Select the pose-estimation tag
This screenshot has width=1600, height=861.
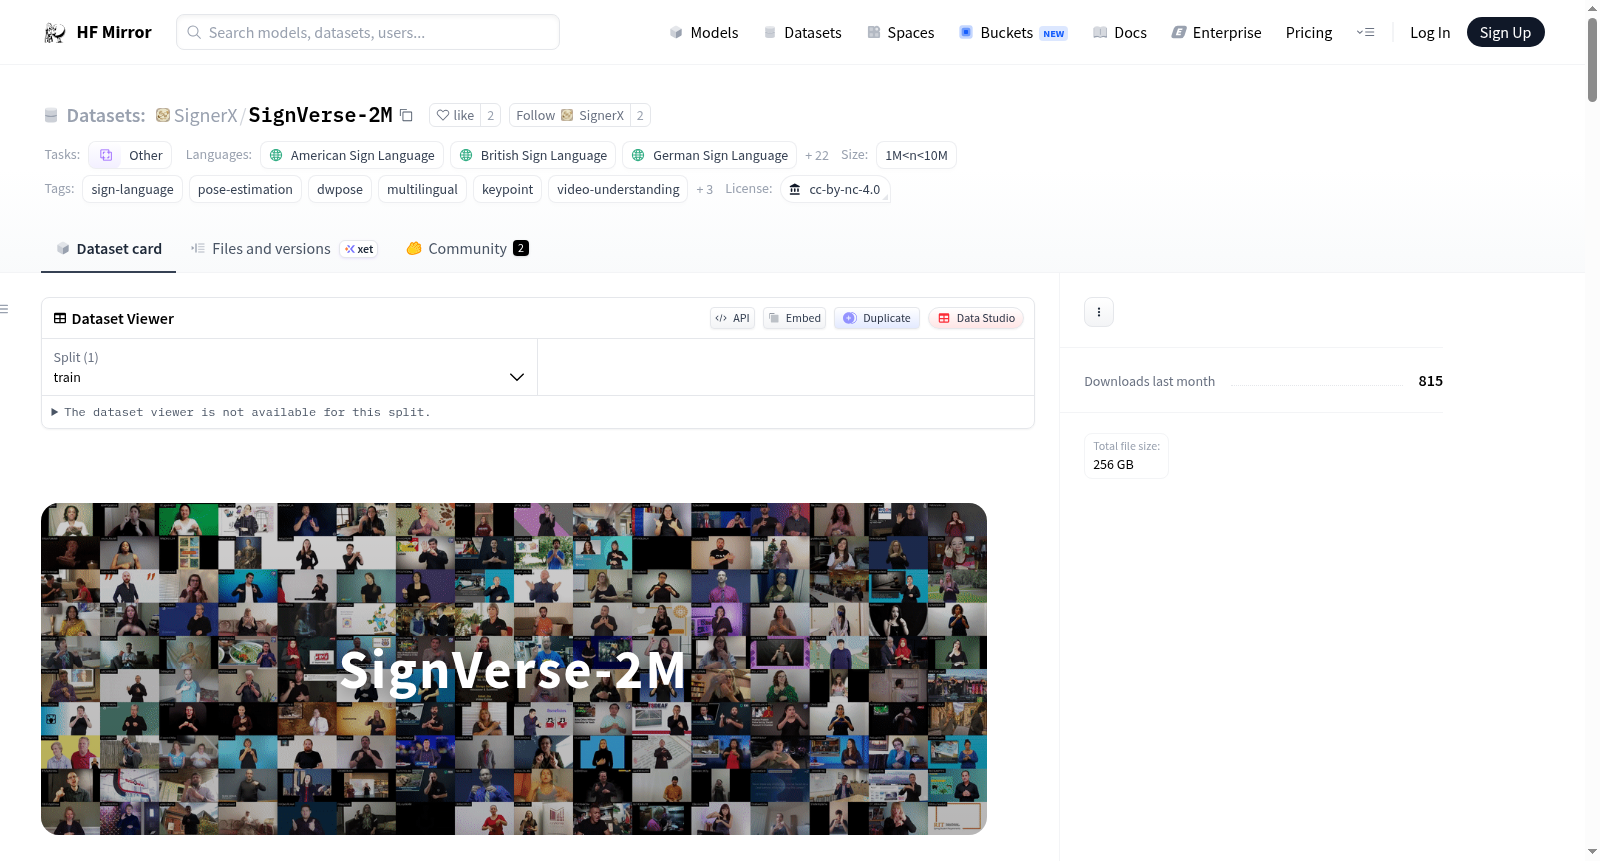[x=245, y=189]
